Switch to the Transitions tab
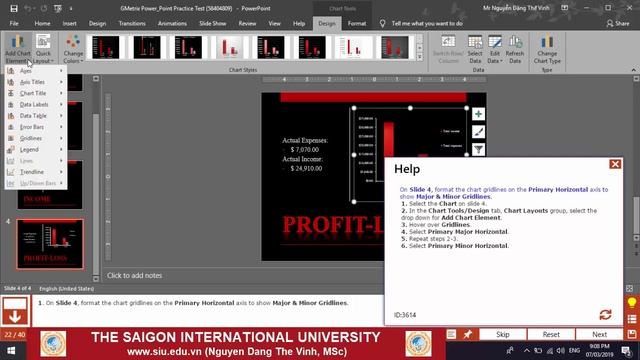640x360 pixels. pos(132,24)
